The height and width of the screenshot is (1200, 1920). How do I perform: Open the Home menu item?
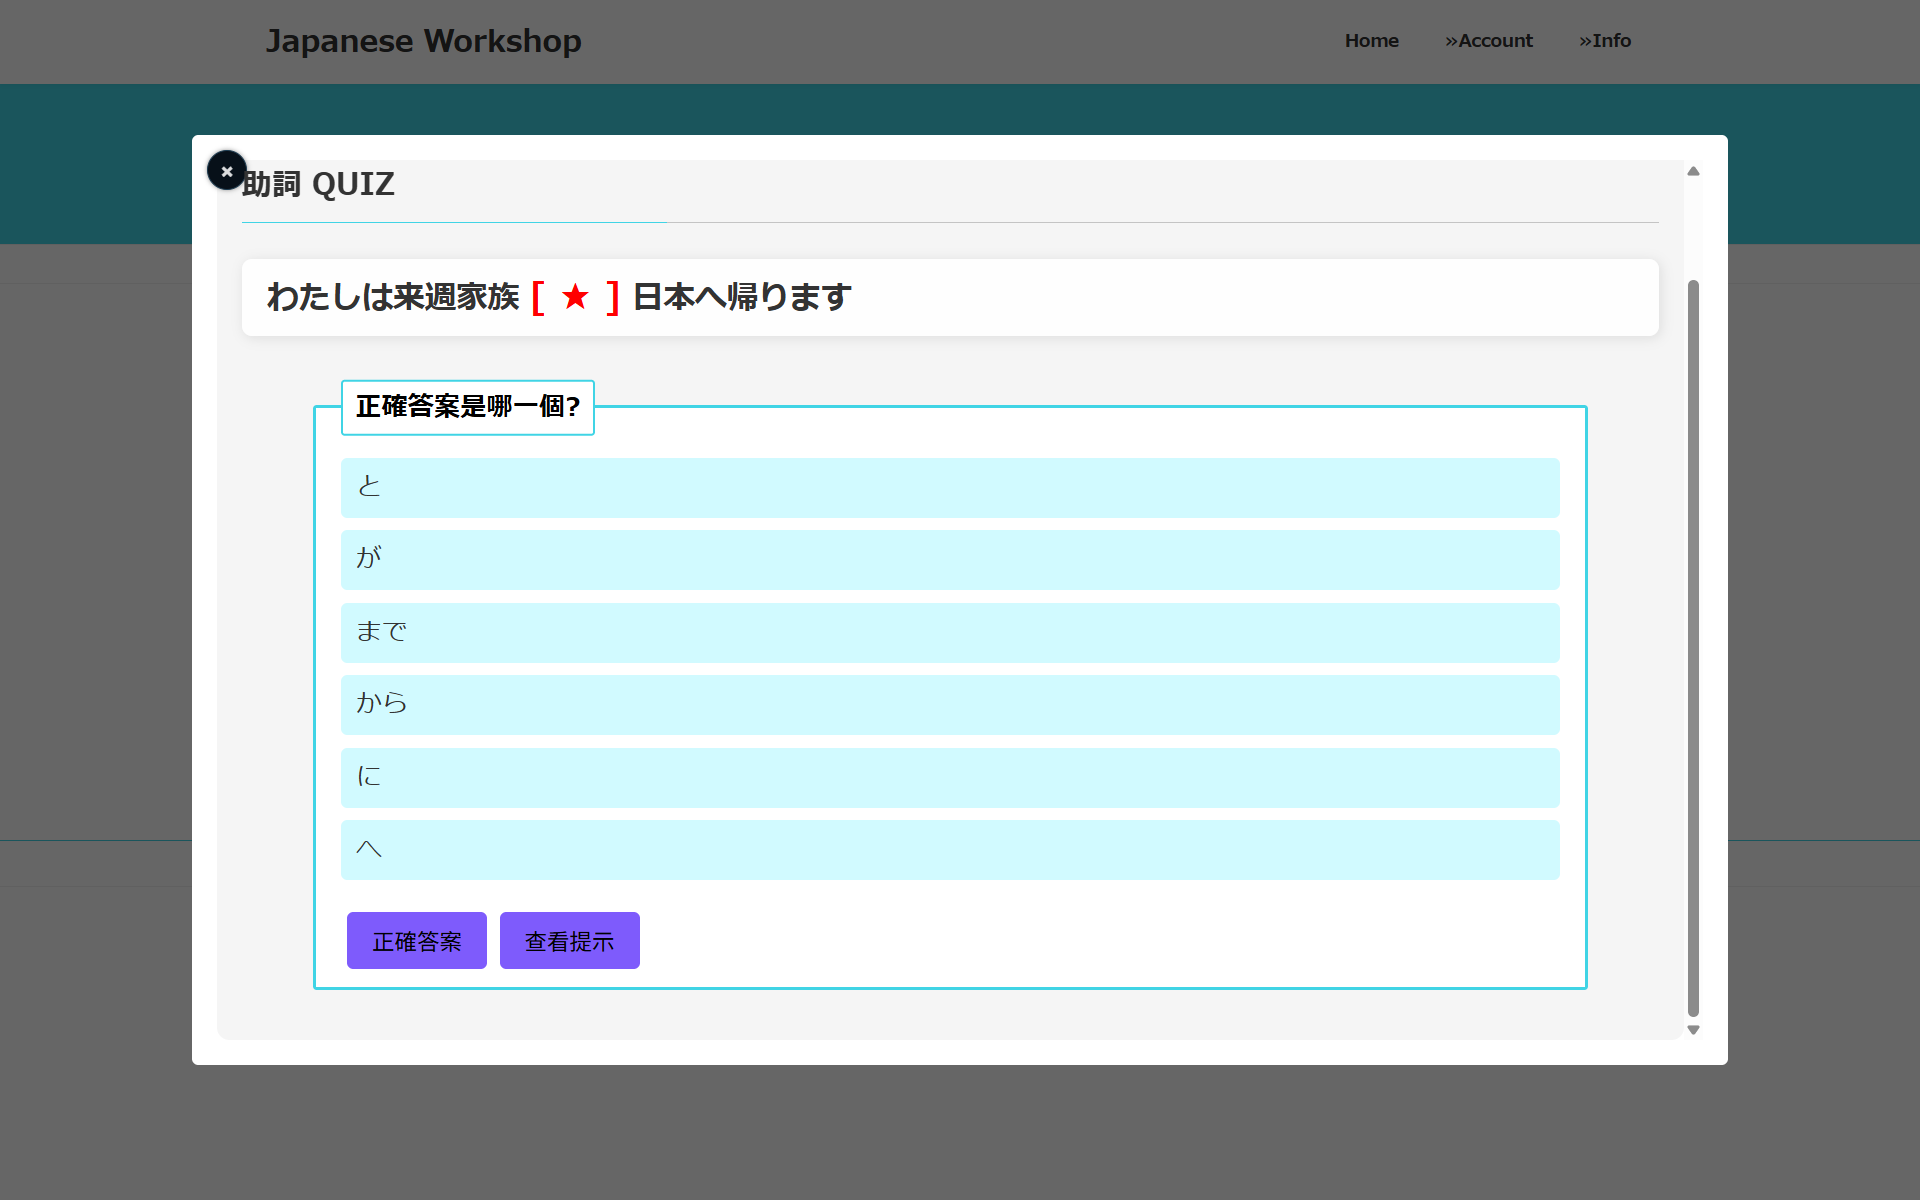(x=1371, y=41)
